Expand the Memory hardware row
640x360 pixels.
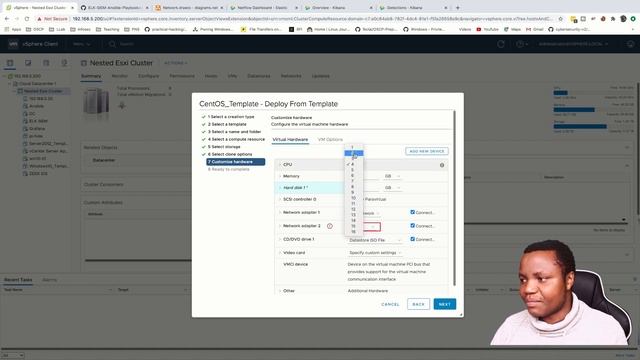coord(280,176)
